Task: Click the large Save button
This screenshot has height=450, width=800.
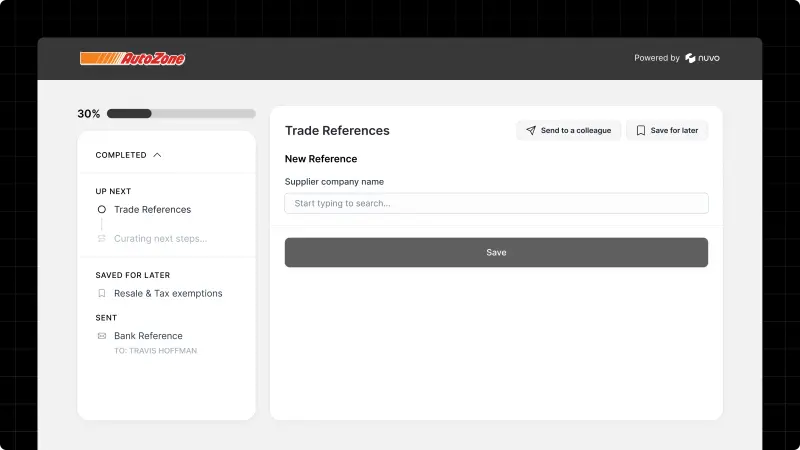Action: tap(496, 252)
